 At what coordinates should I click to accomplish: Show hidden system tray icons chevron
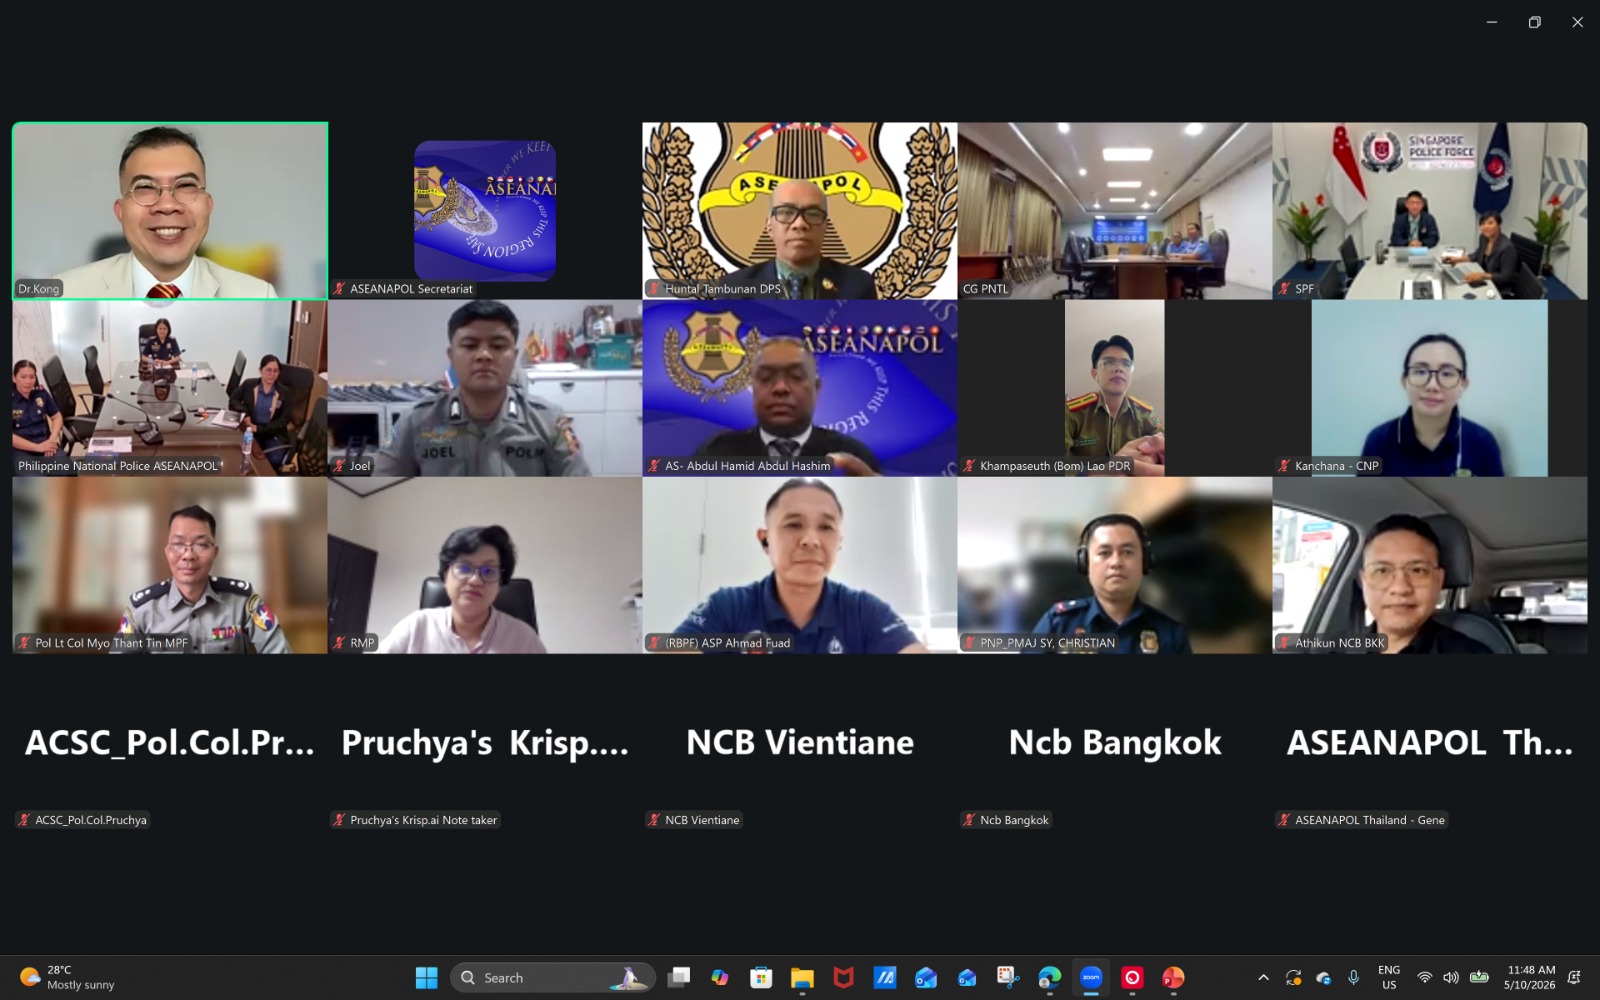pyautogui.click(x=1263, y=978)
